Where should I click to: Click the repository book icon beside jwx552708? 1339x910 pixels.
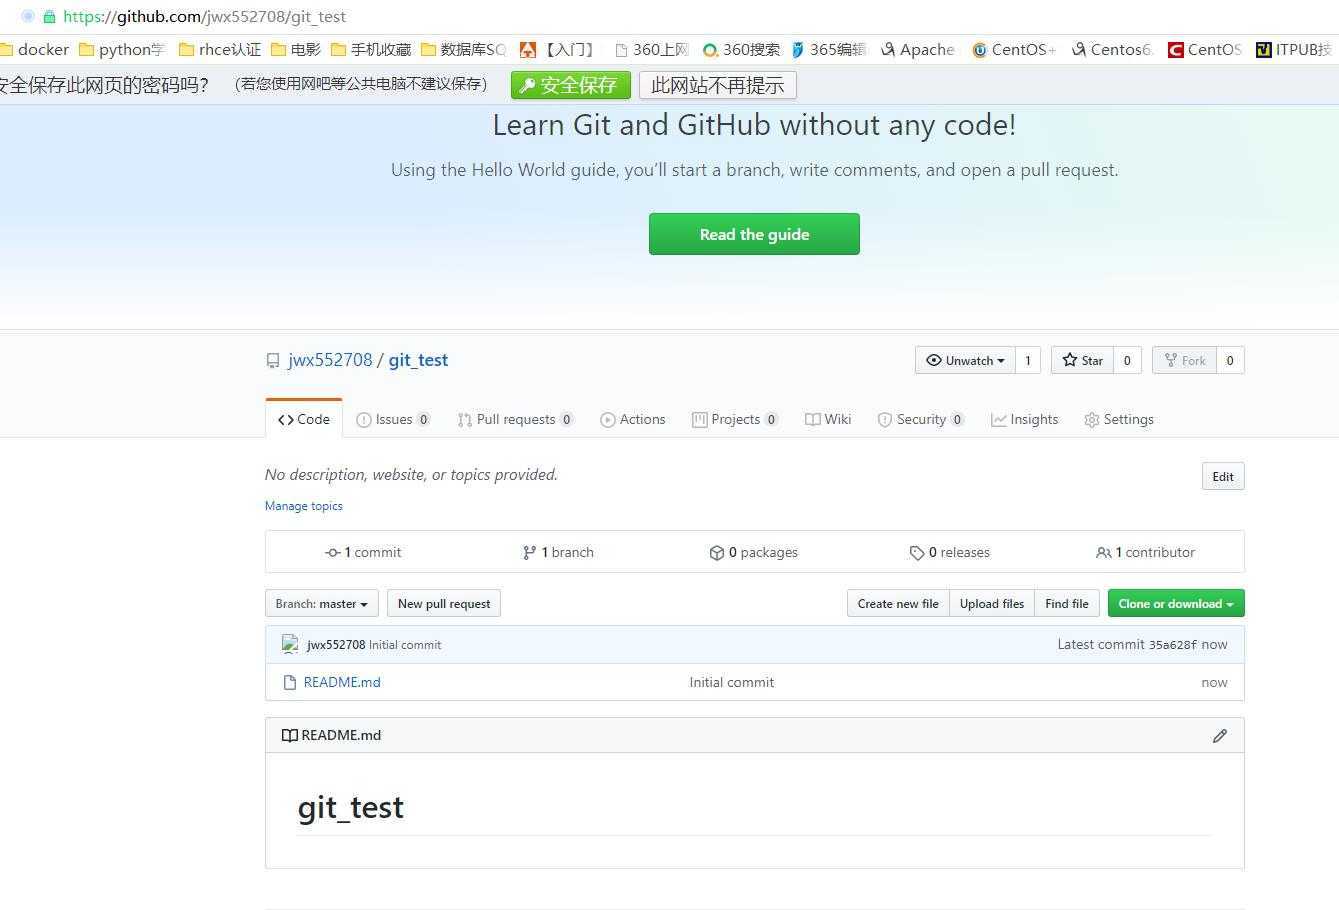[x=272, y=361]
